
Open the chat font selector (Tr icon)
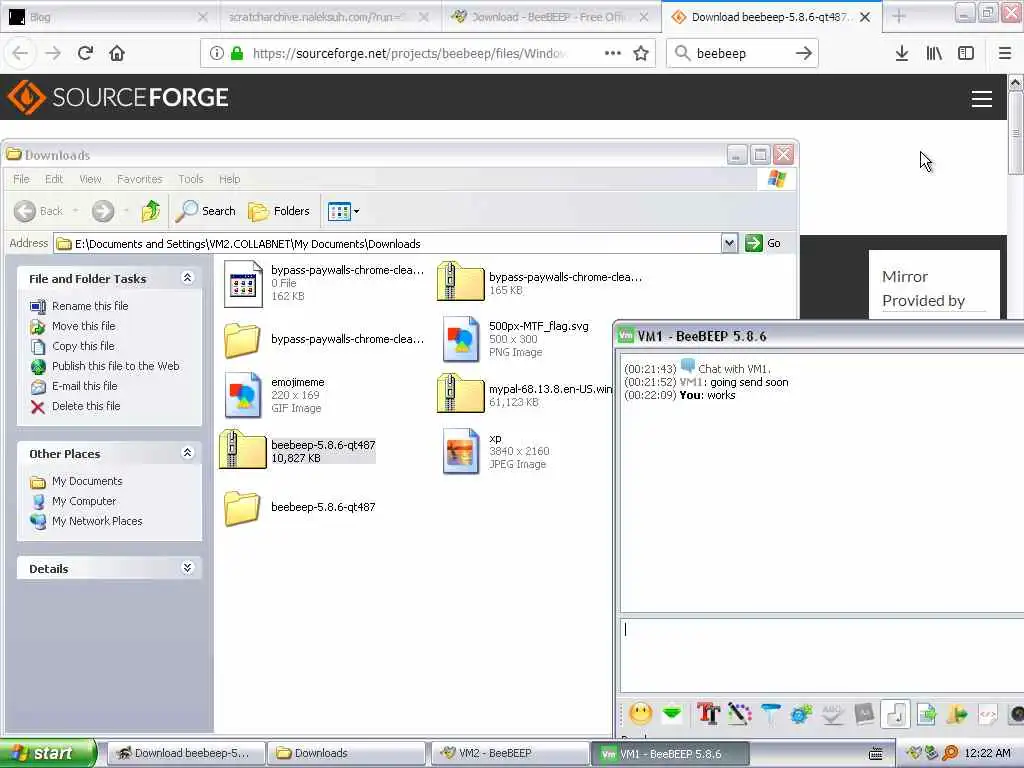(x=708, y=714)
